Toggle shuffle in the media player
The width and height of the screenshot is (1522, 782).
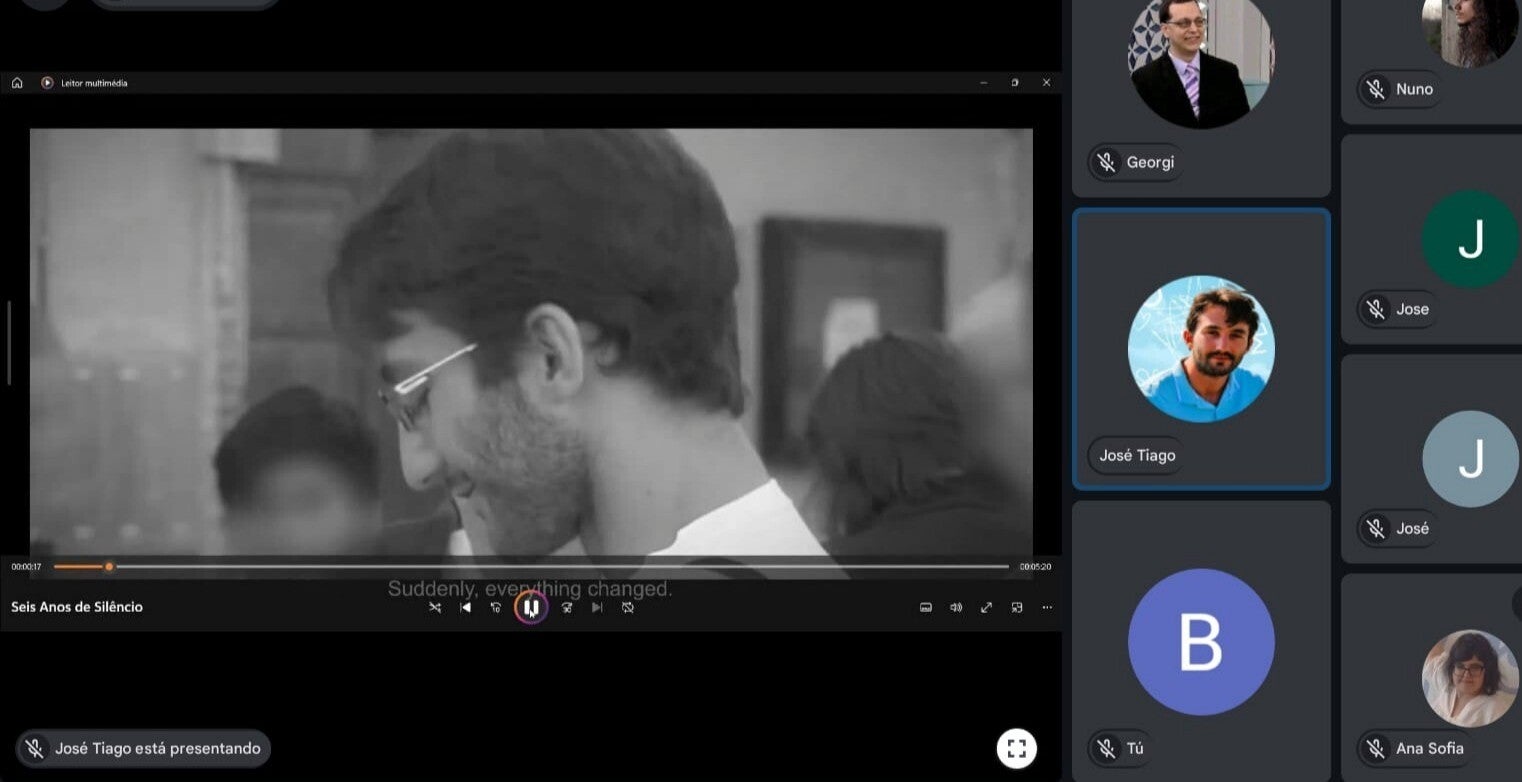(x=435, y=607)
